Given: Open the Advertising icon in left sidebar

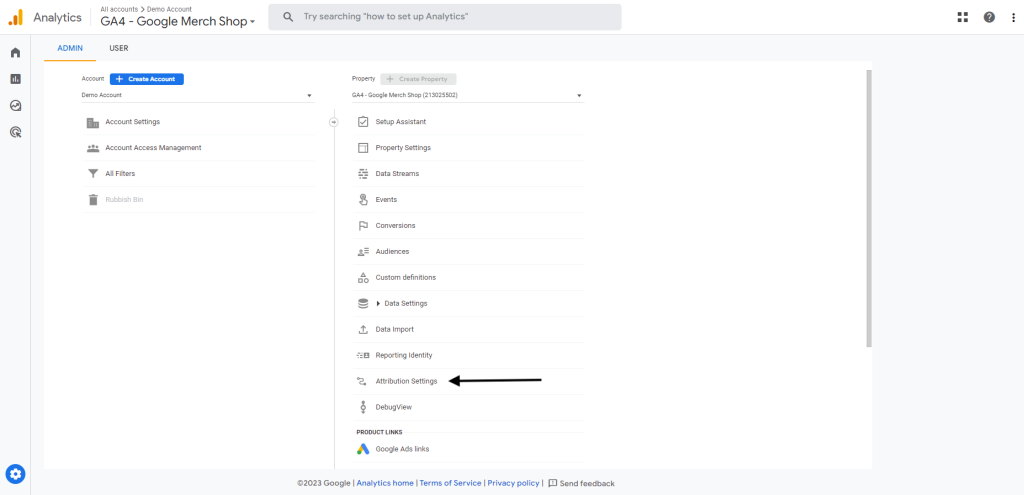Looking at the screenshot, I should pyautogui.click(x=15, y=131).
